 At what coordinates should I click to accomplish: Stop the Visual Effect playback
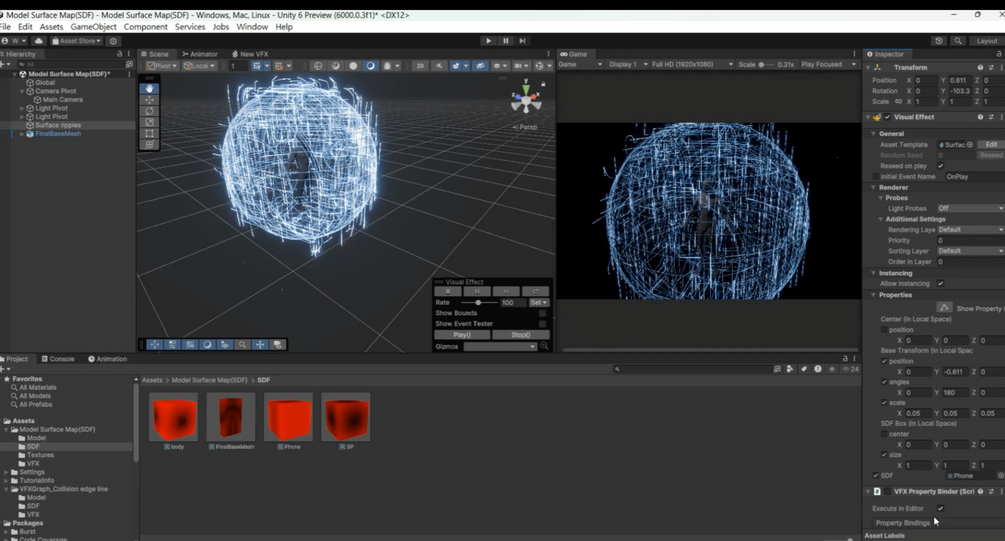(447, 291)
